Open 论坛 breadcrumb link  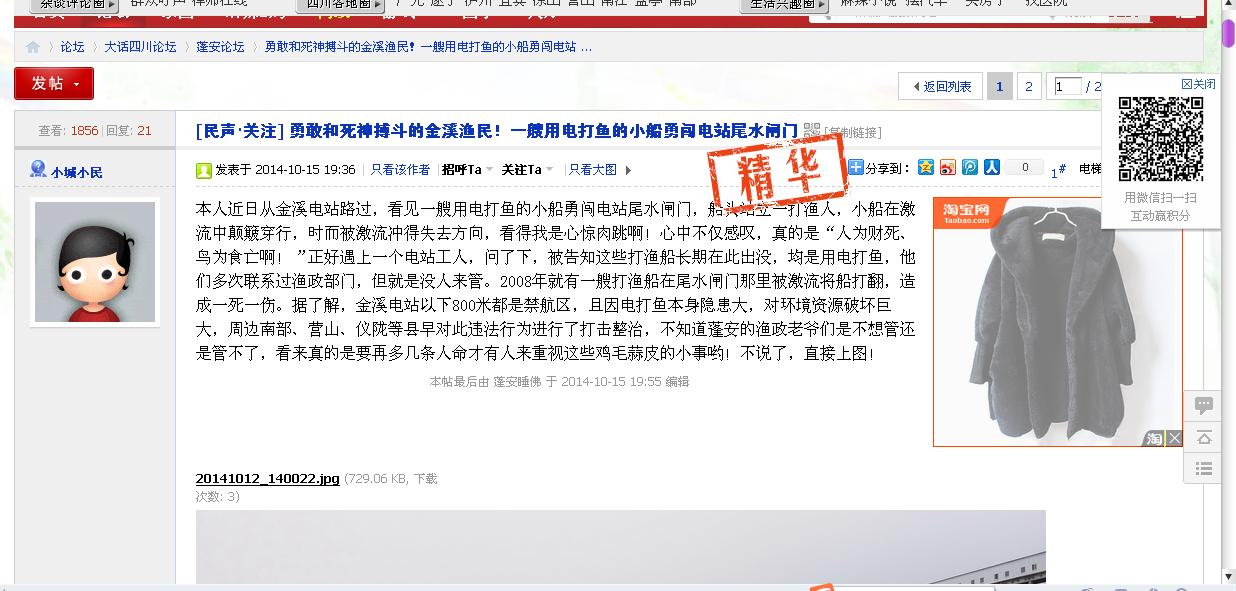(x=72, y=47)
